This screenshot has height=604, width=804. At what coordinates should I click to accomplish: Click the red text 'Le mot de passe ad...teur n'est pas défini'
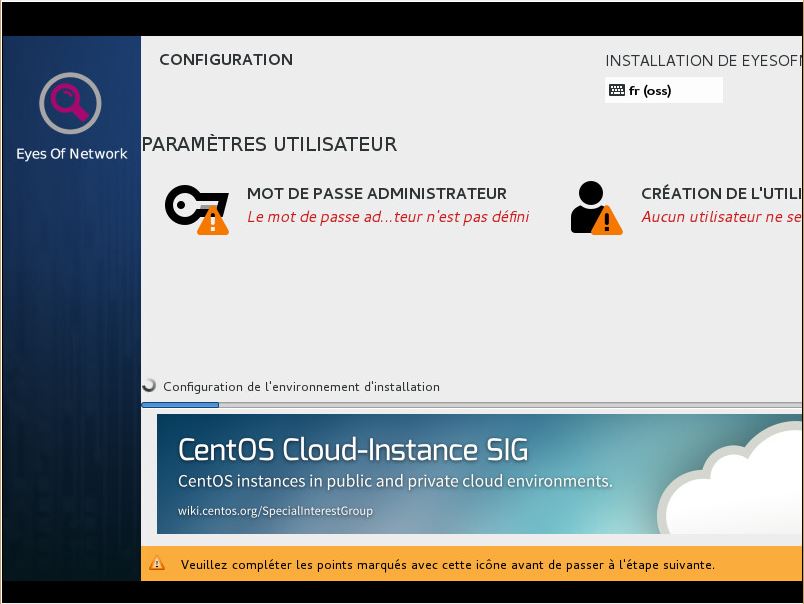point(388,217)
